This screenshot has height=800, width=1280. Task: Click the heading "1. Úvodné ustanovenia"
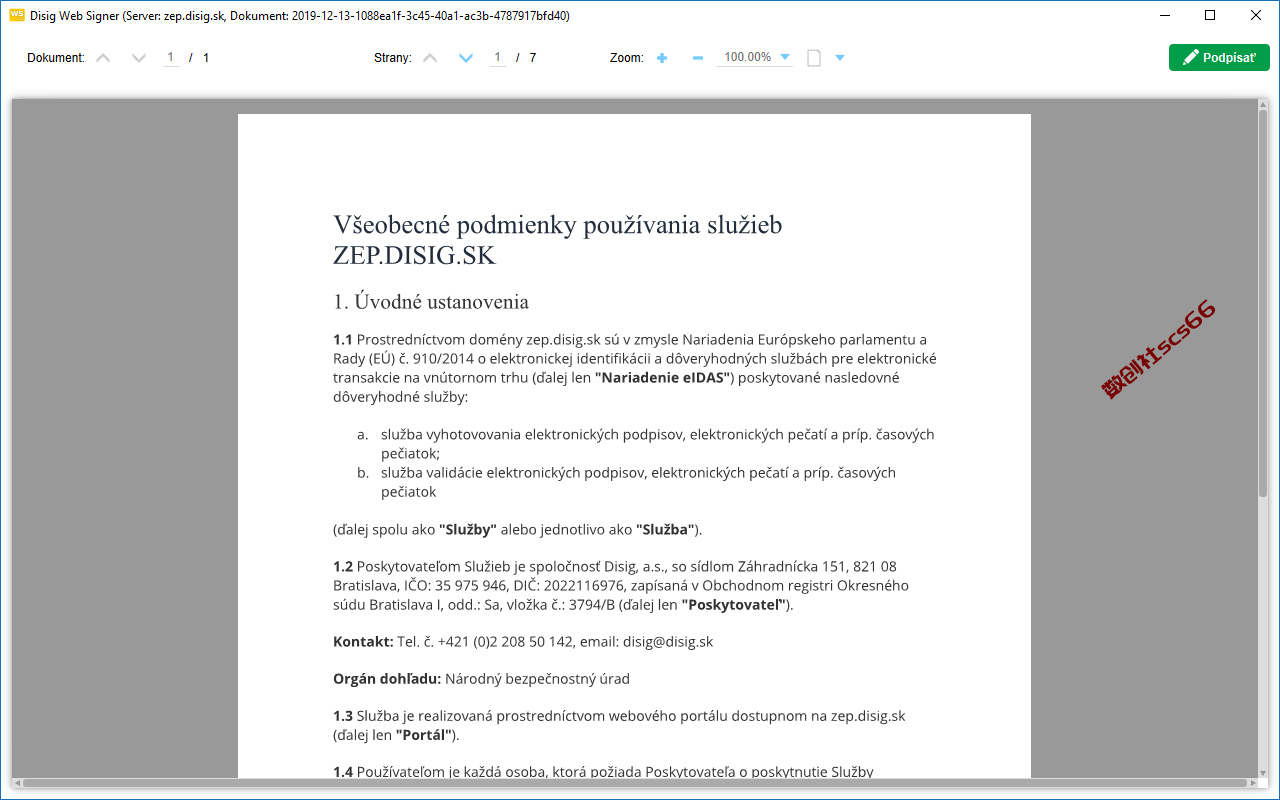coord(431,302)
